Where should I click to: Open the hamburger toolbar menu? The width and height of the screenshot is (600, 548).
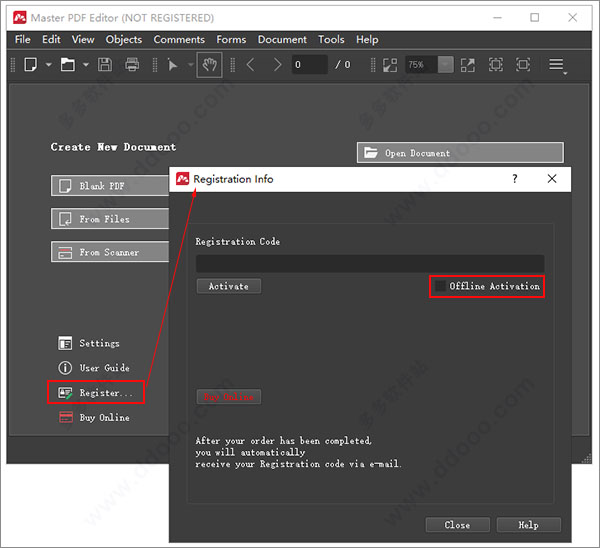tap(556, 65)
